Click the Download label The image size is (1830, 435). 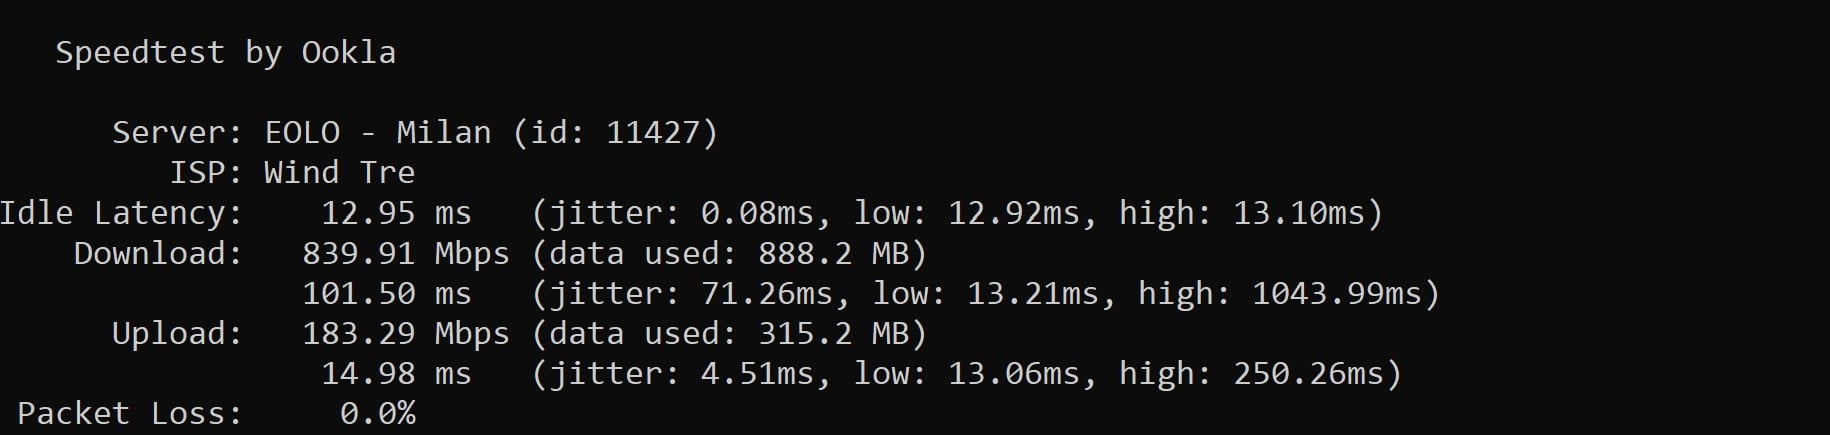click(158, 253)
